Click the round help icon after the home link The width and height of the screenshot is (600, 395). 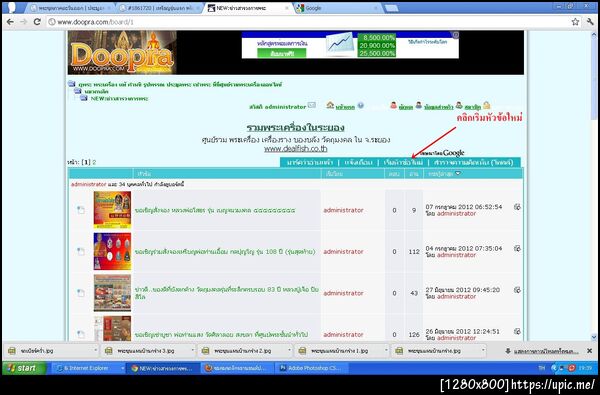click(360, 106)
